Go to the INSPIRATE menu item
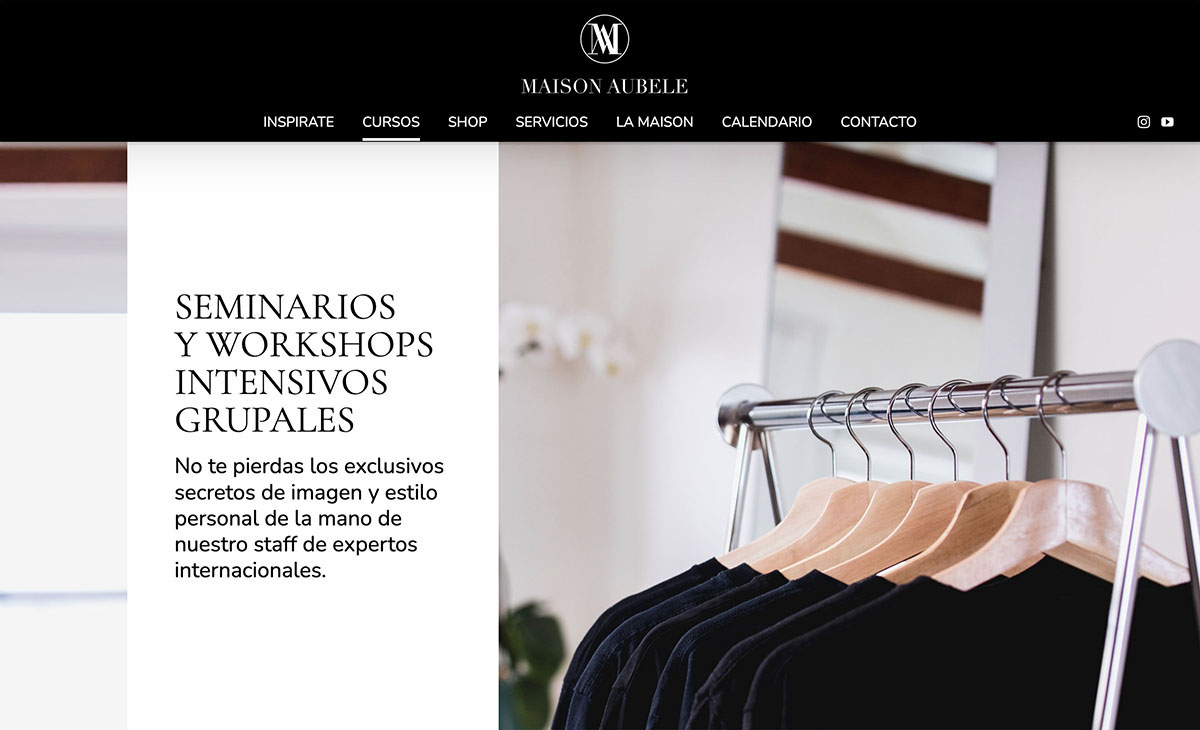 coord(298,122)
